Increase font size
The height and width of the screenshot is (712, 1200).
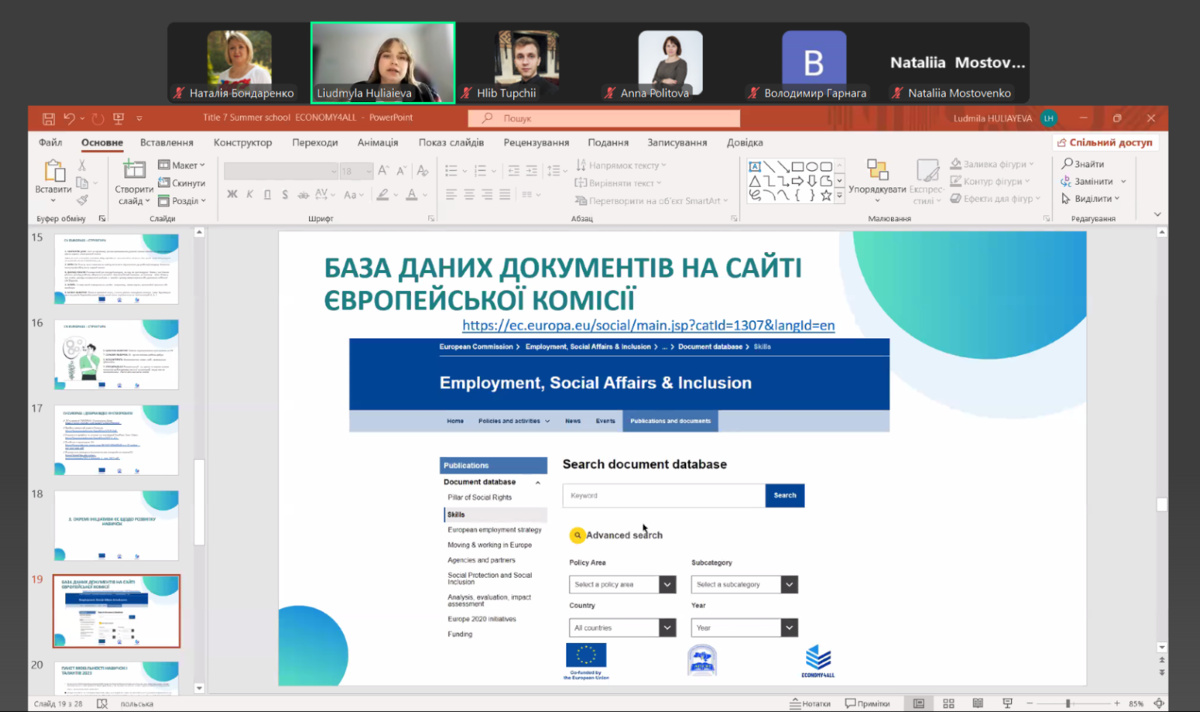pos(382,171)
